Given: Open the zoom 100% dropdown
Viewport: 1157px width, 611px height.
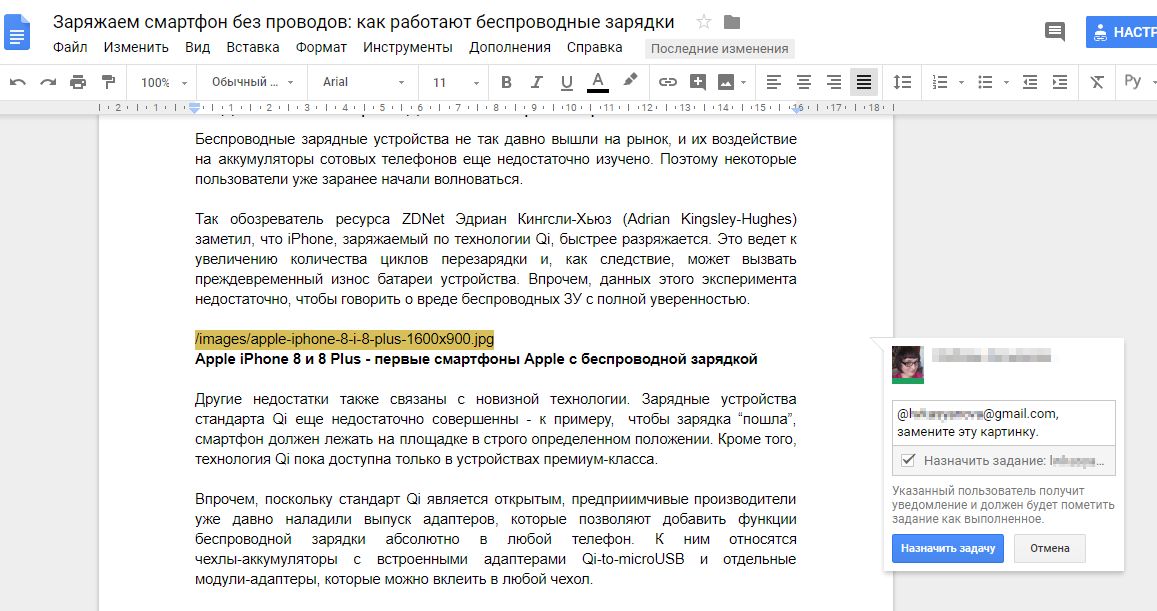Looking at the screenshot, I should [164, 83].
